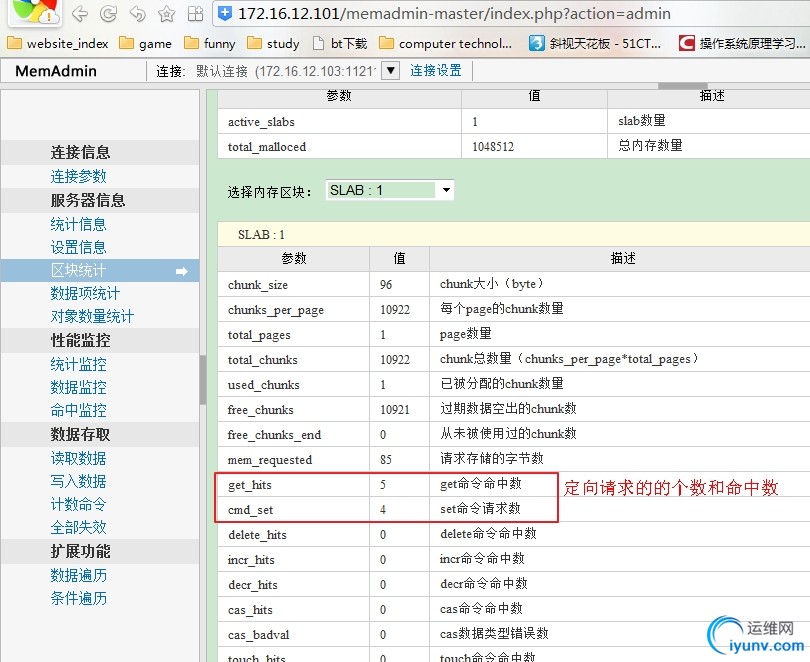Viewport: 810px width, 662px height.
Task: Click the 服务器信息 sidebar heading
Action: [88, 200]
